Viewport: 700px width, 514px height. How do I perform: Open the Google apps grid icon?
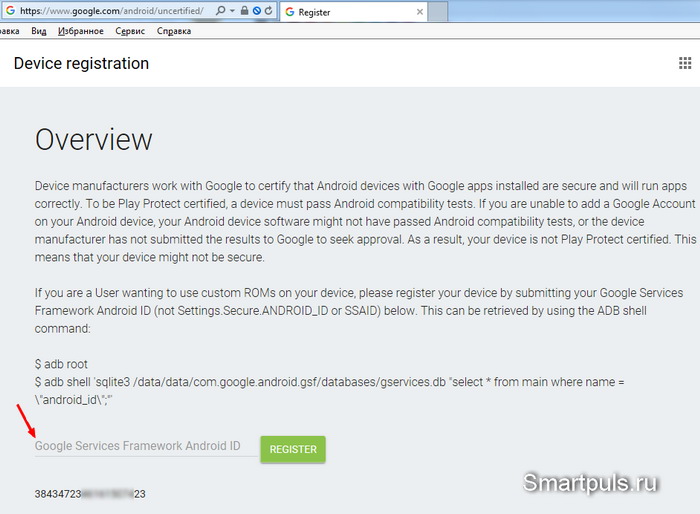[685, 63]
